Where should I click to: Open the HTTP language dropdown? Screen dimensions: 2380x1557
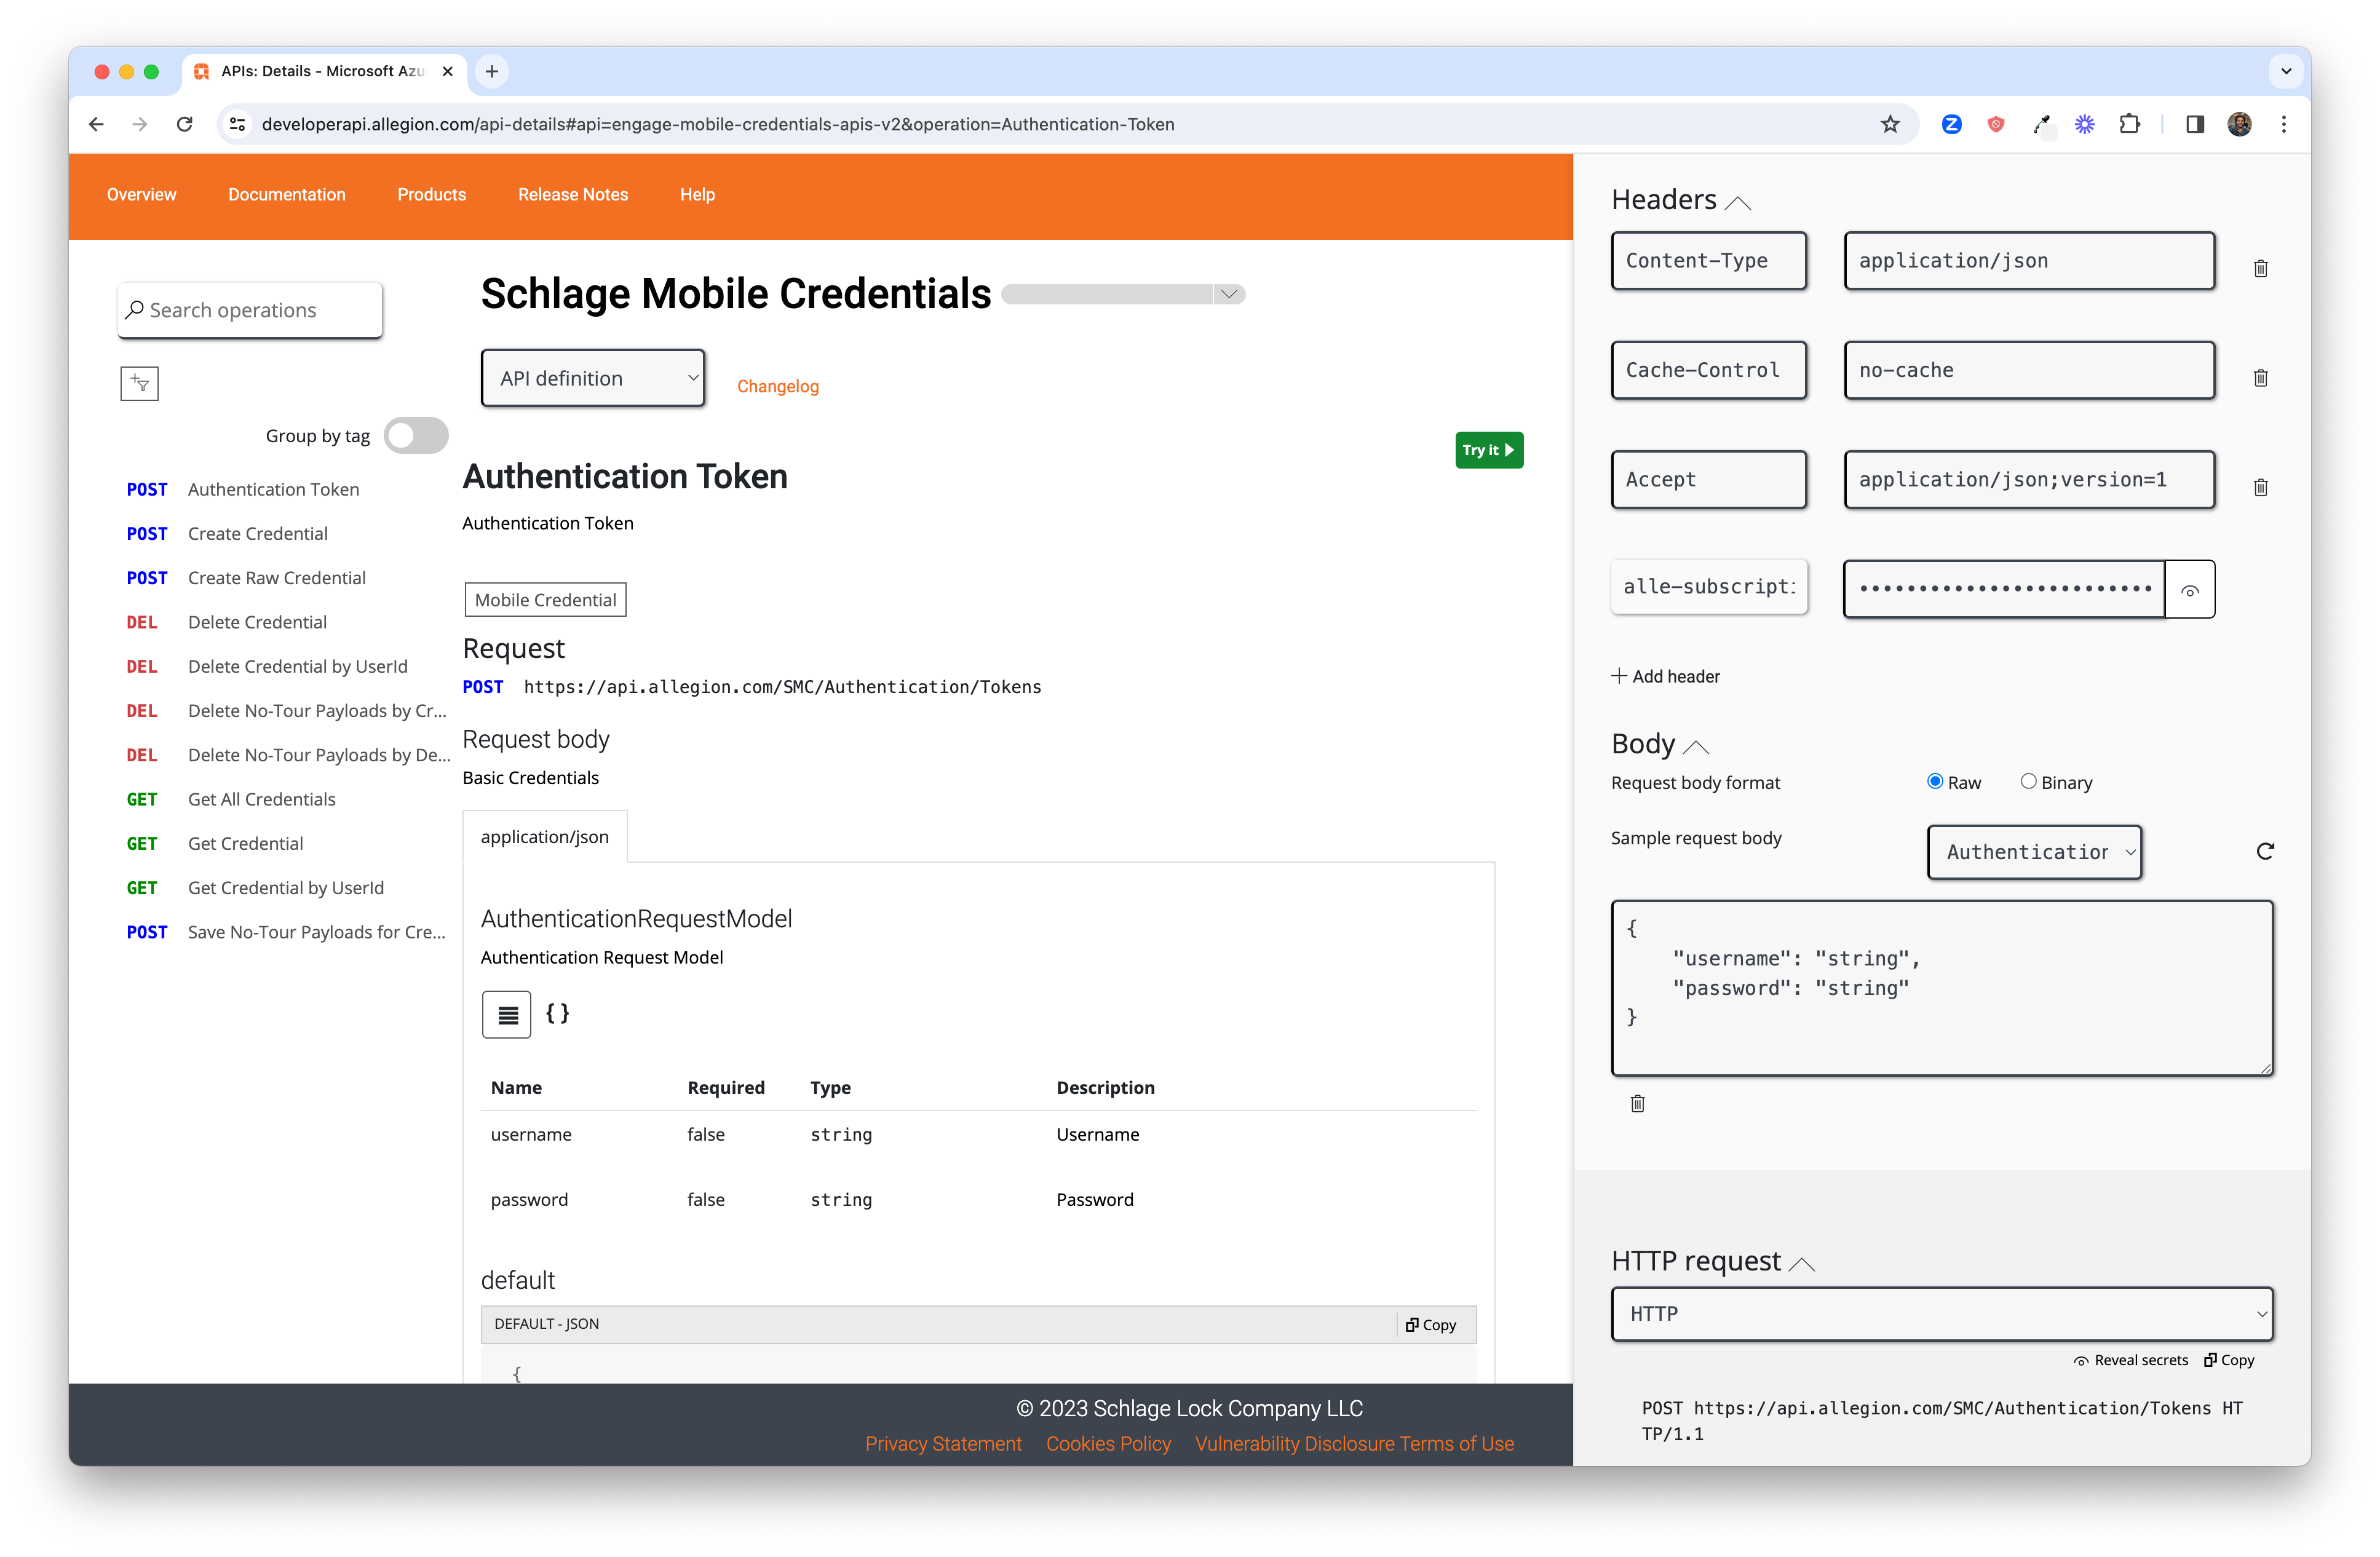(x=1942, y=1314)
